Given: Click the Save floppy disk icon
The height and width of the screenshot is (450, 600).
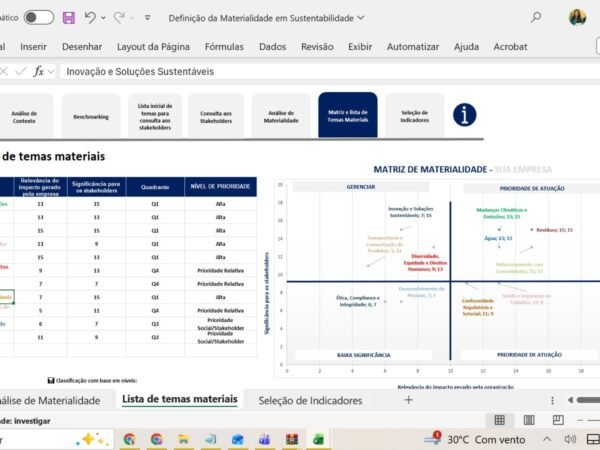Looking at the screenshot, I should (x=68, y=18).
